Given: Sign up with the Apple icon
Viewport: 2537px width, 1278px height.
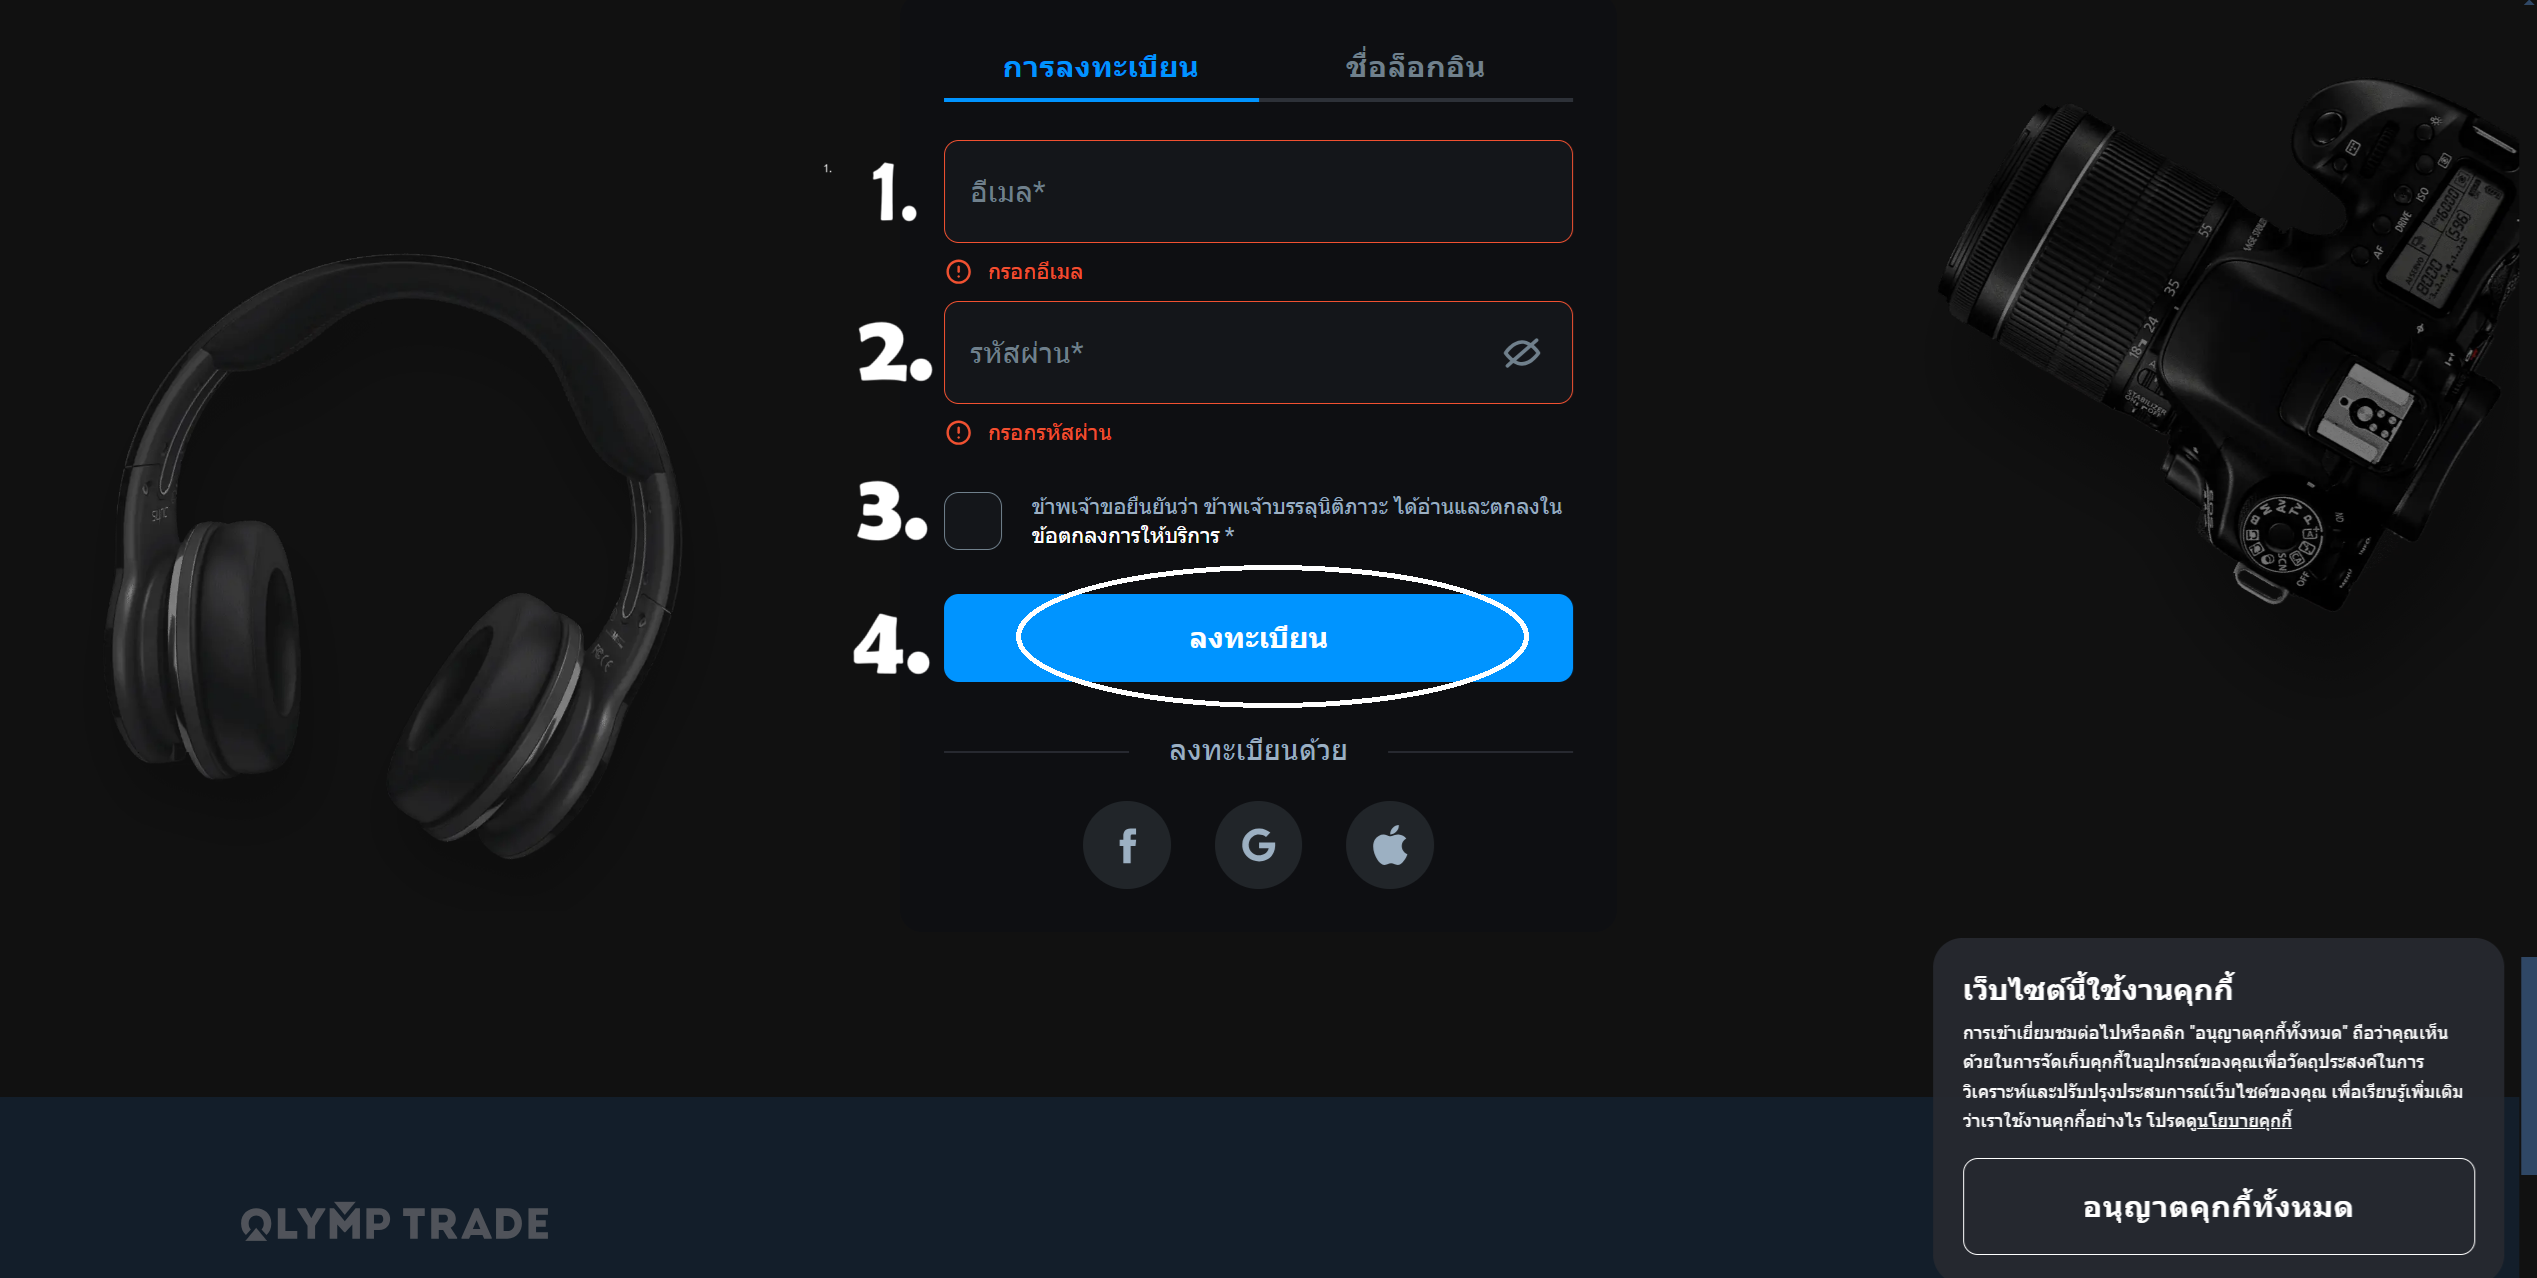Looking at the screenshot, I should tap(1390, 845).
